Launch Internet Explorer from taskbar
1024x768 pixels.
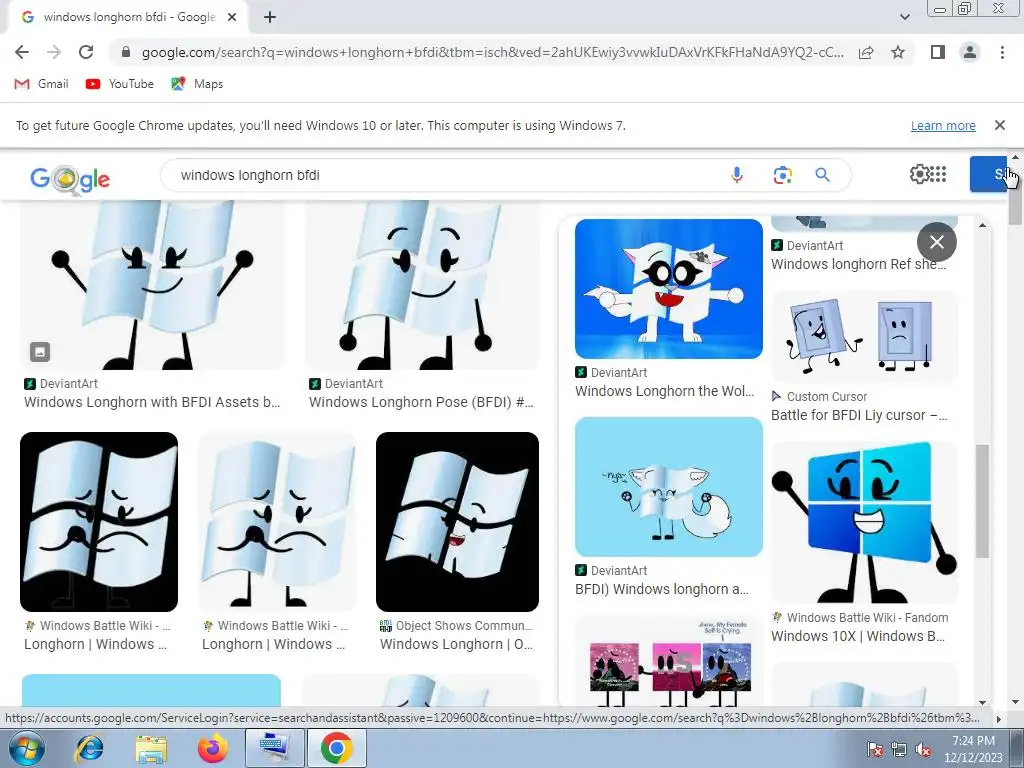[x=89, y=748]
